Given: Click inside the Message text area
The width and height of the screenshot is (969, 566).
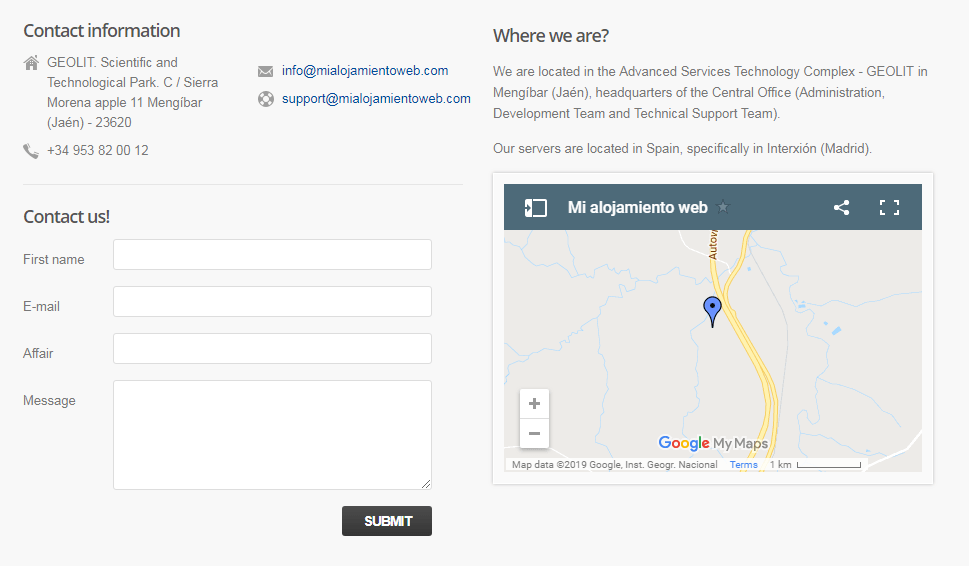Looking at the screenshot, I should tap(273, 435).
